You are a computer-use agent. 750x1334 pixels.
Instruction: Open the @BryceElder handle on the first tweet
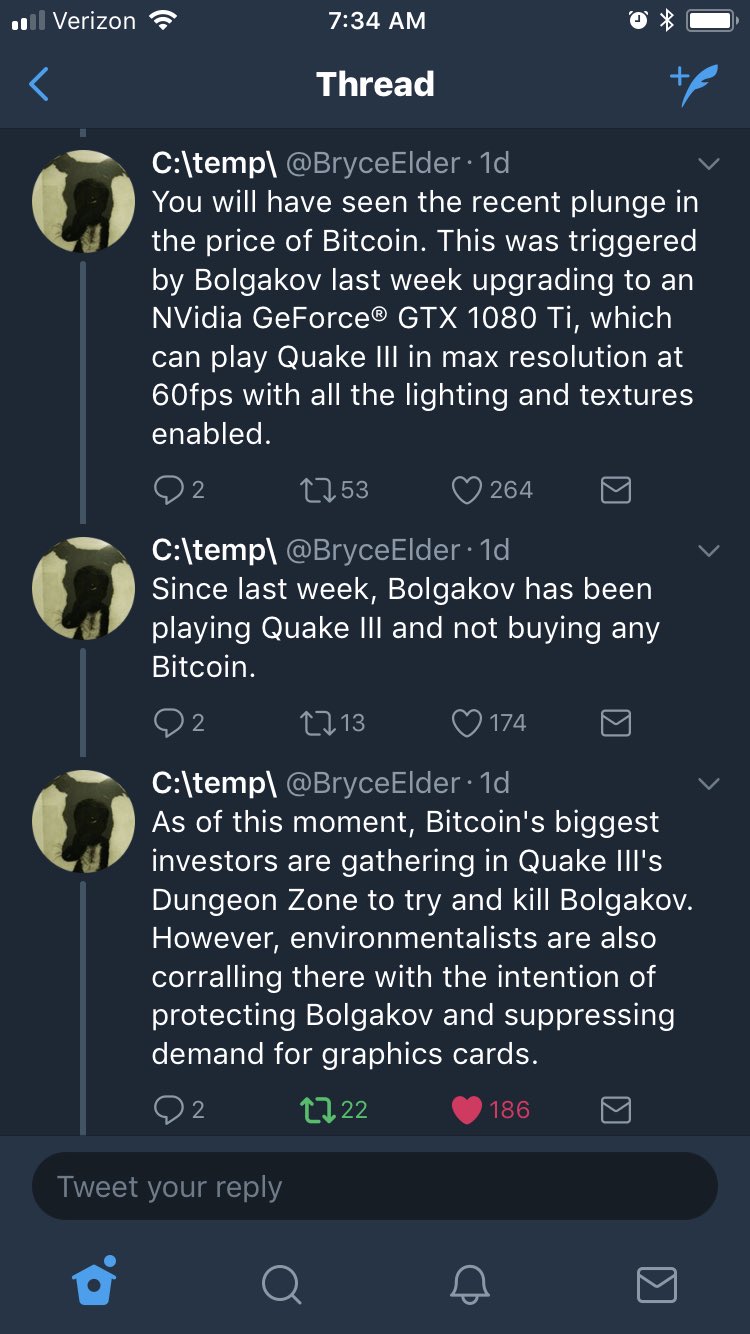pyautogui.click(x=374, y=163)
